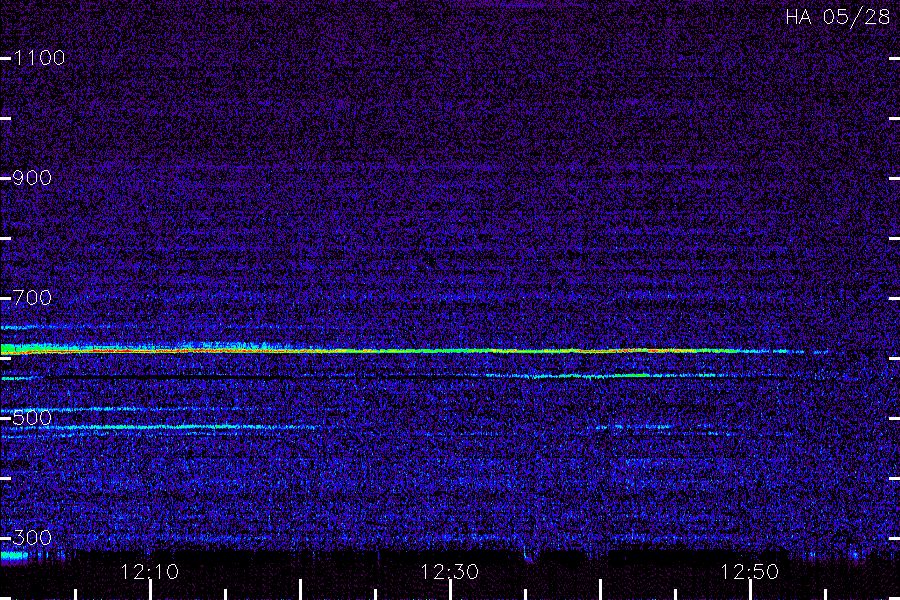Image resolution: width=900 pixels, height=600 pixels.
Task: Click the 700 frequency axis label
Action: (32, 298)
